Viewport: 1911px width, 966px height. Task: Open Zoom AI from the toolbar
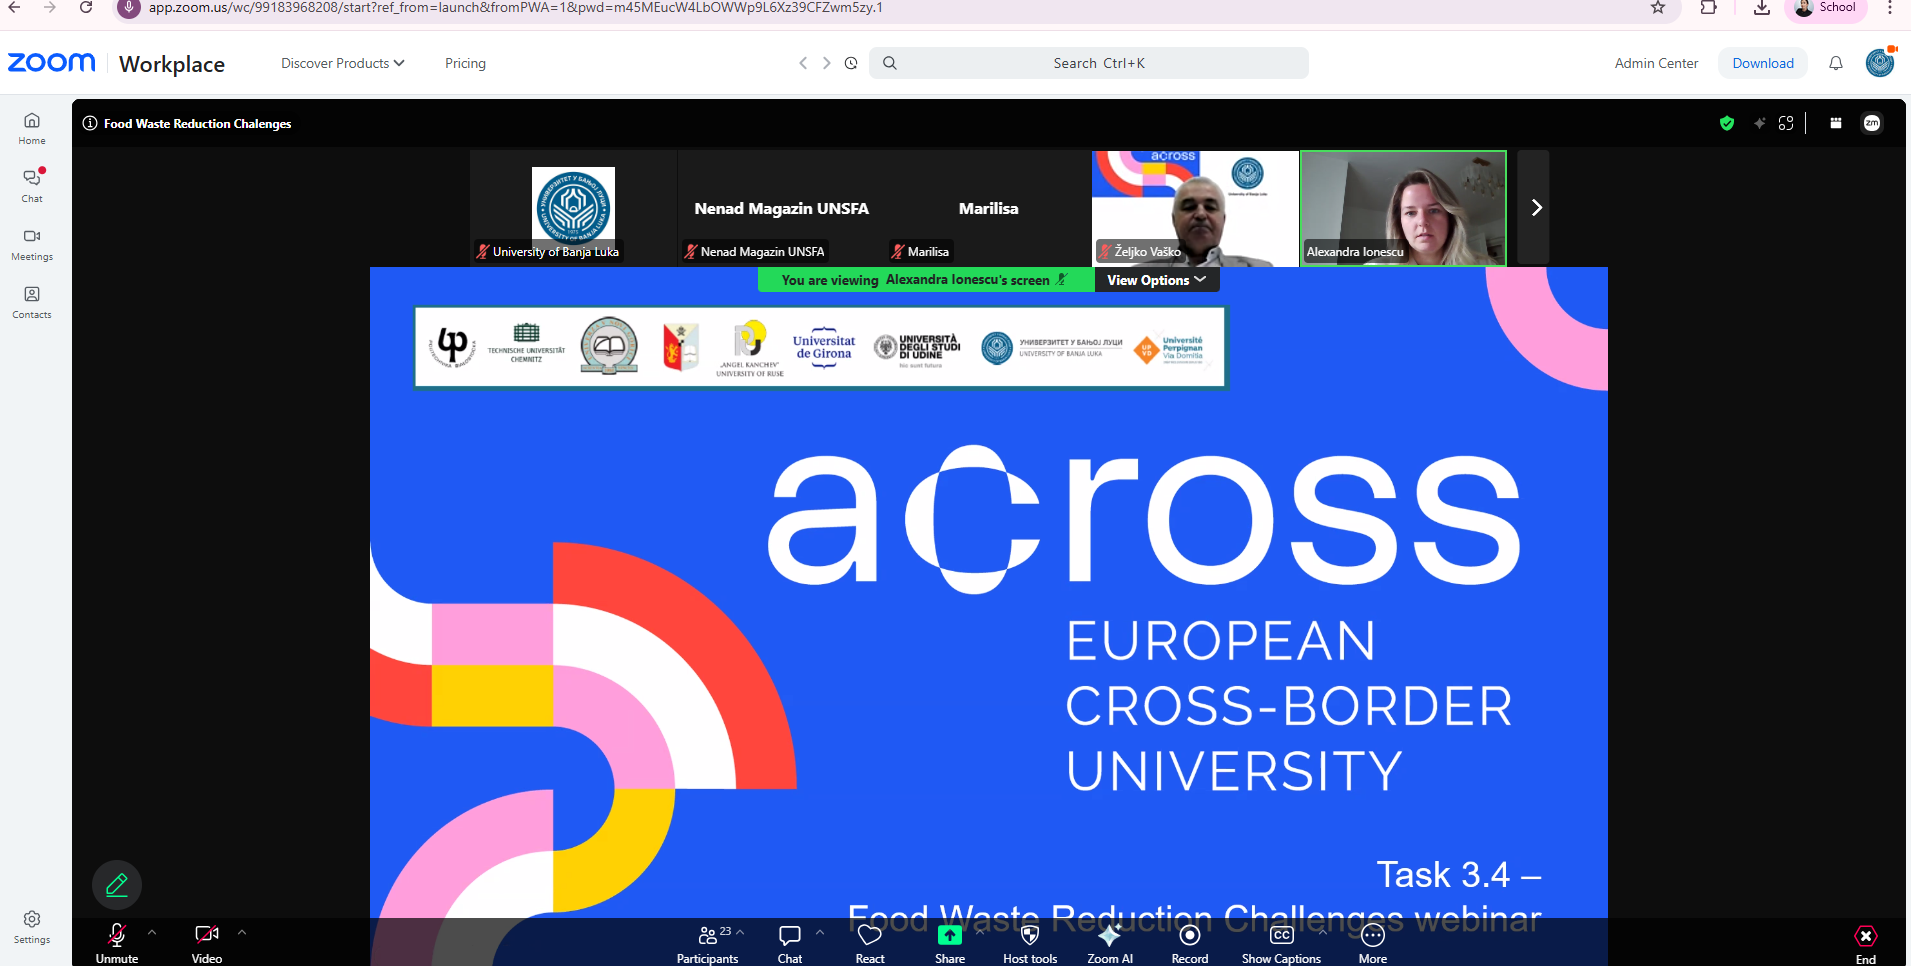point(1110,943)
